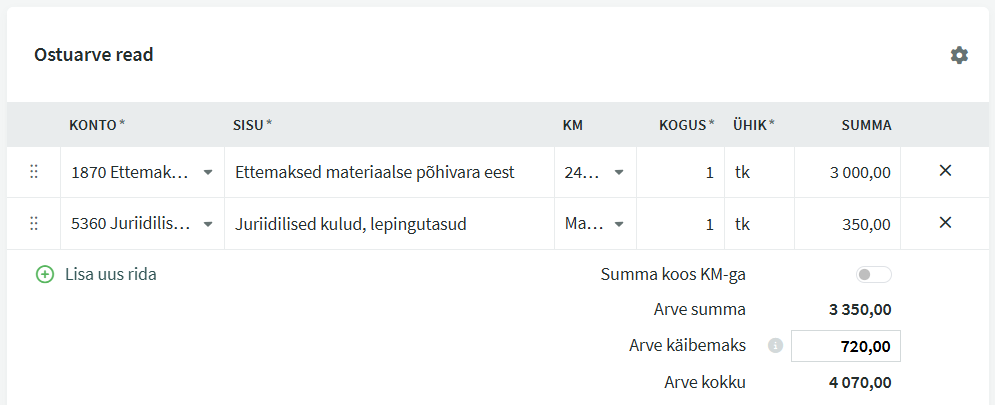Image resolution: width=995 pixels, height=405 pixels.
Task: Click the 350,00 summa field
Action: coord(847,224)
